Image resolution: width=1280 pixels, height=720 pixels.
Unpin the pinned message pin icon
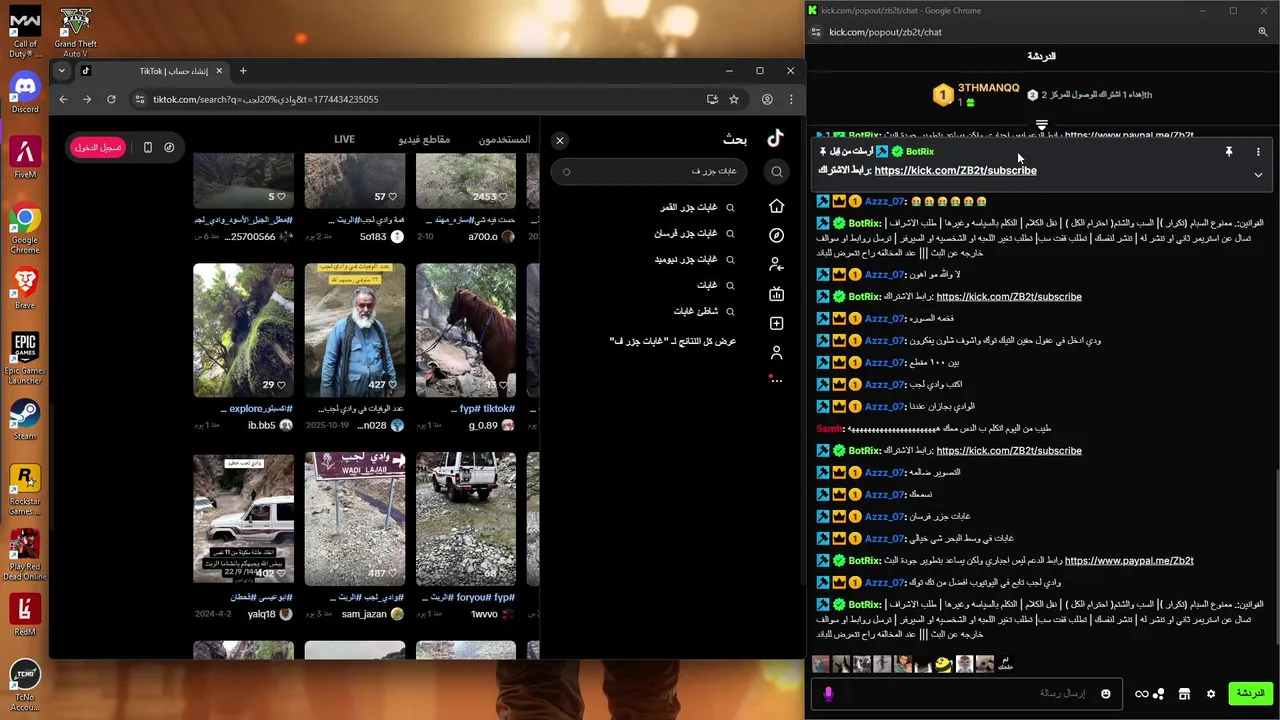1229,152
